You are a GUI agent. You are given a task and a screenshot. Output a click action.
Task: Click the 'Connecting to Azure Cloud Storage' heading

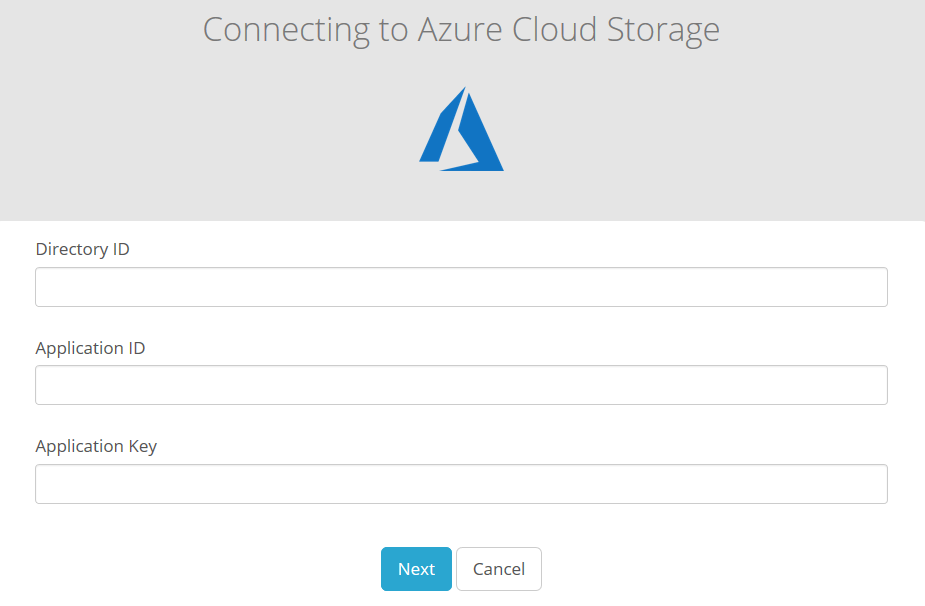[461, 29]
